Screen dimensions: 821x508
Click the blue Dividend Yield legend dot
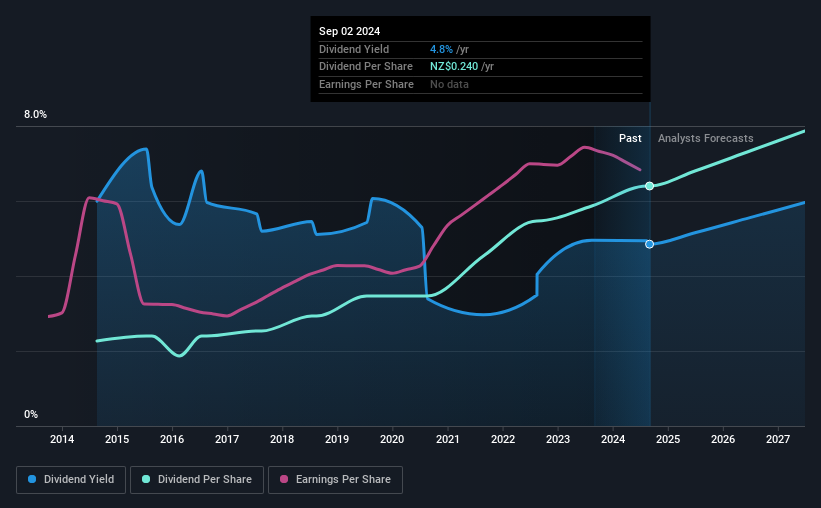[32, 479]
